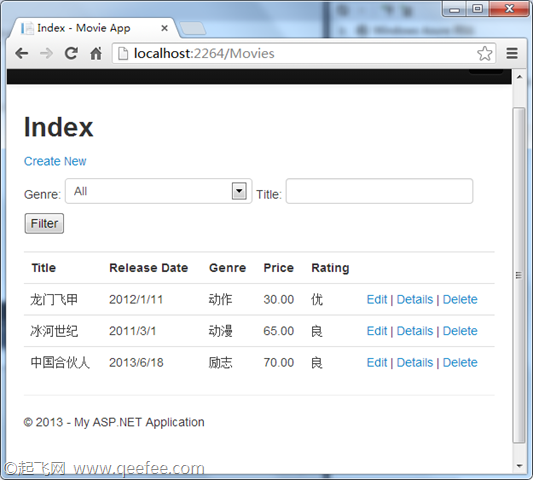533x480 pixels.
Task: Open a new tab next to Movie App tab
Action: [192, 28]
